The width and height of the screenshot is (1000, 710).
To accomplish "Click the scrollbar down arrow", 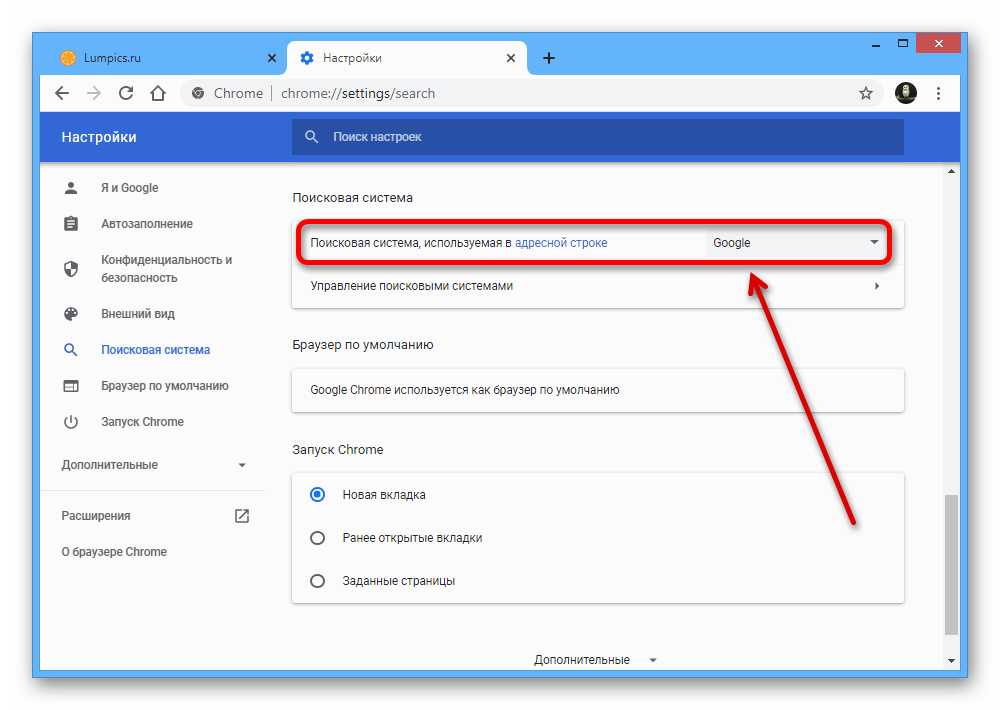I will (951, 660).
